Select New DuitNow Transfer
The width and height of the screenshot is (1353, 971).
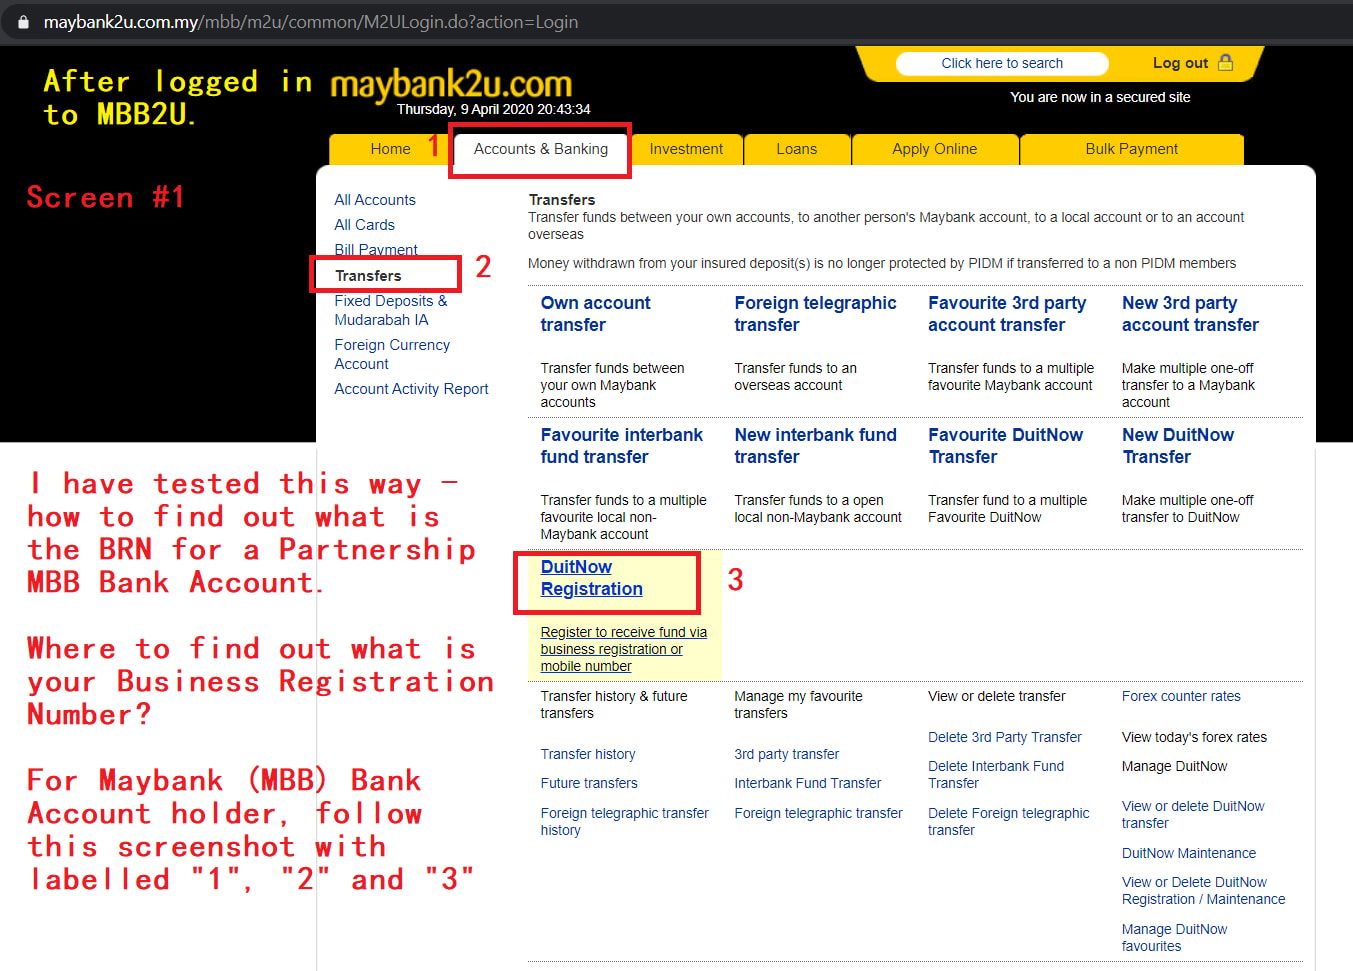click(x=1178, y=446)
